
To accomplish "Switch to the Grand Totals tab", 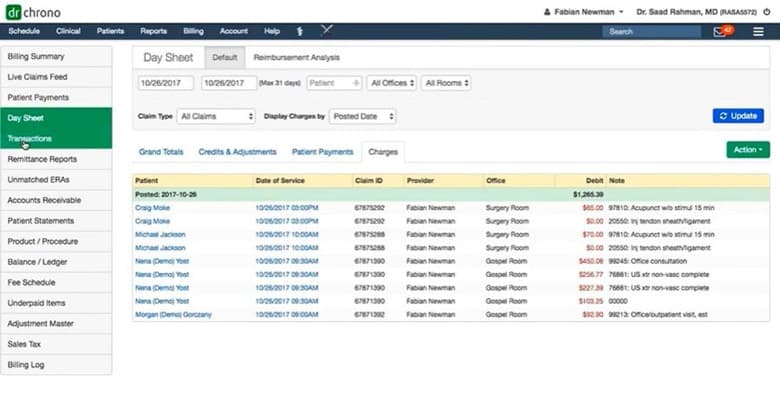I will click(161, 152).
